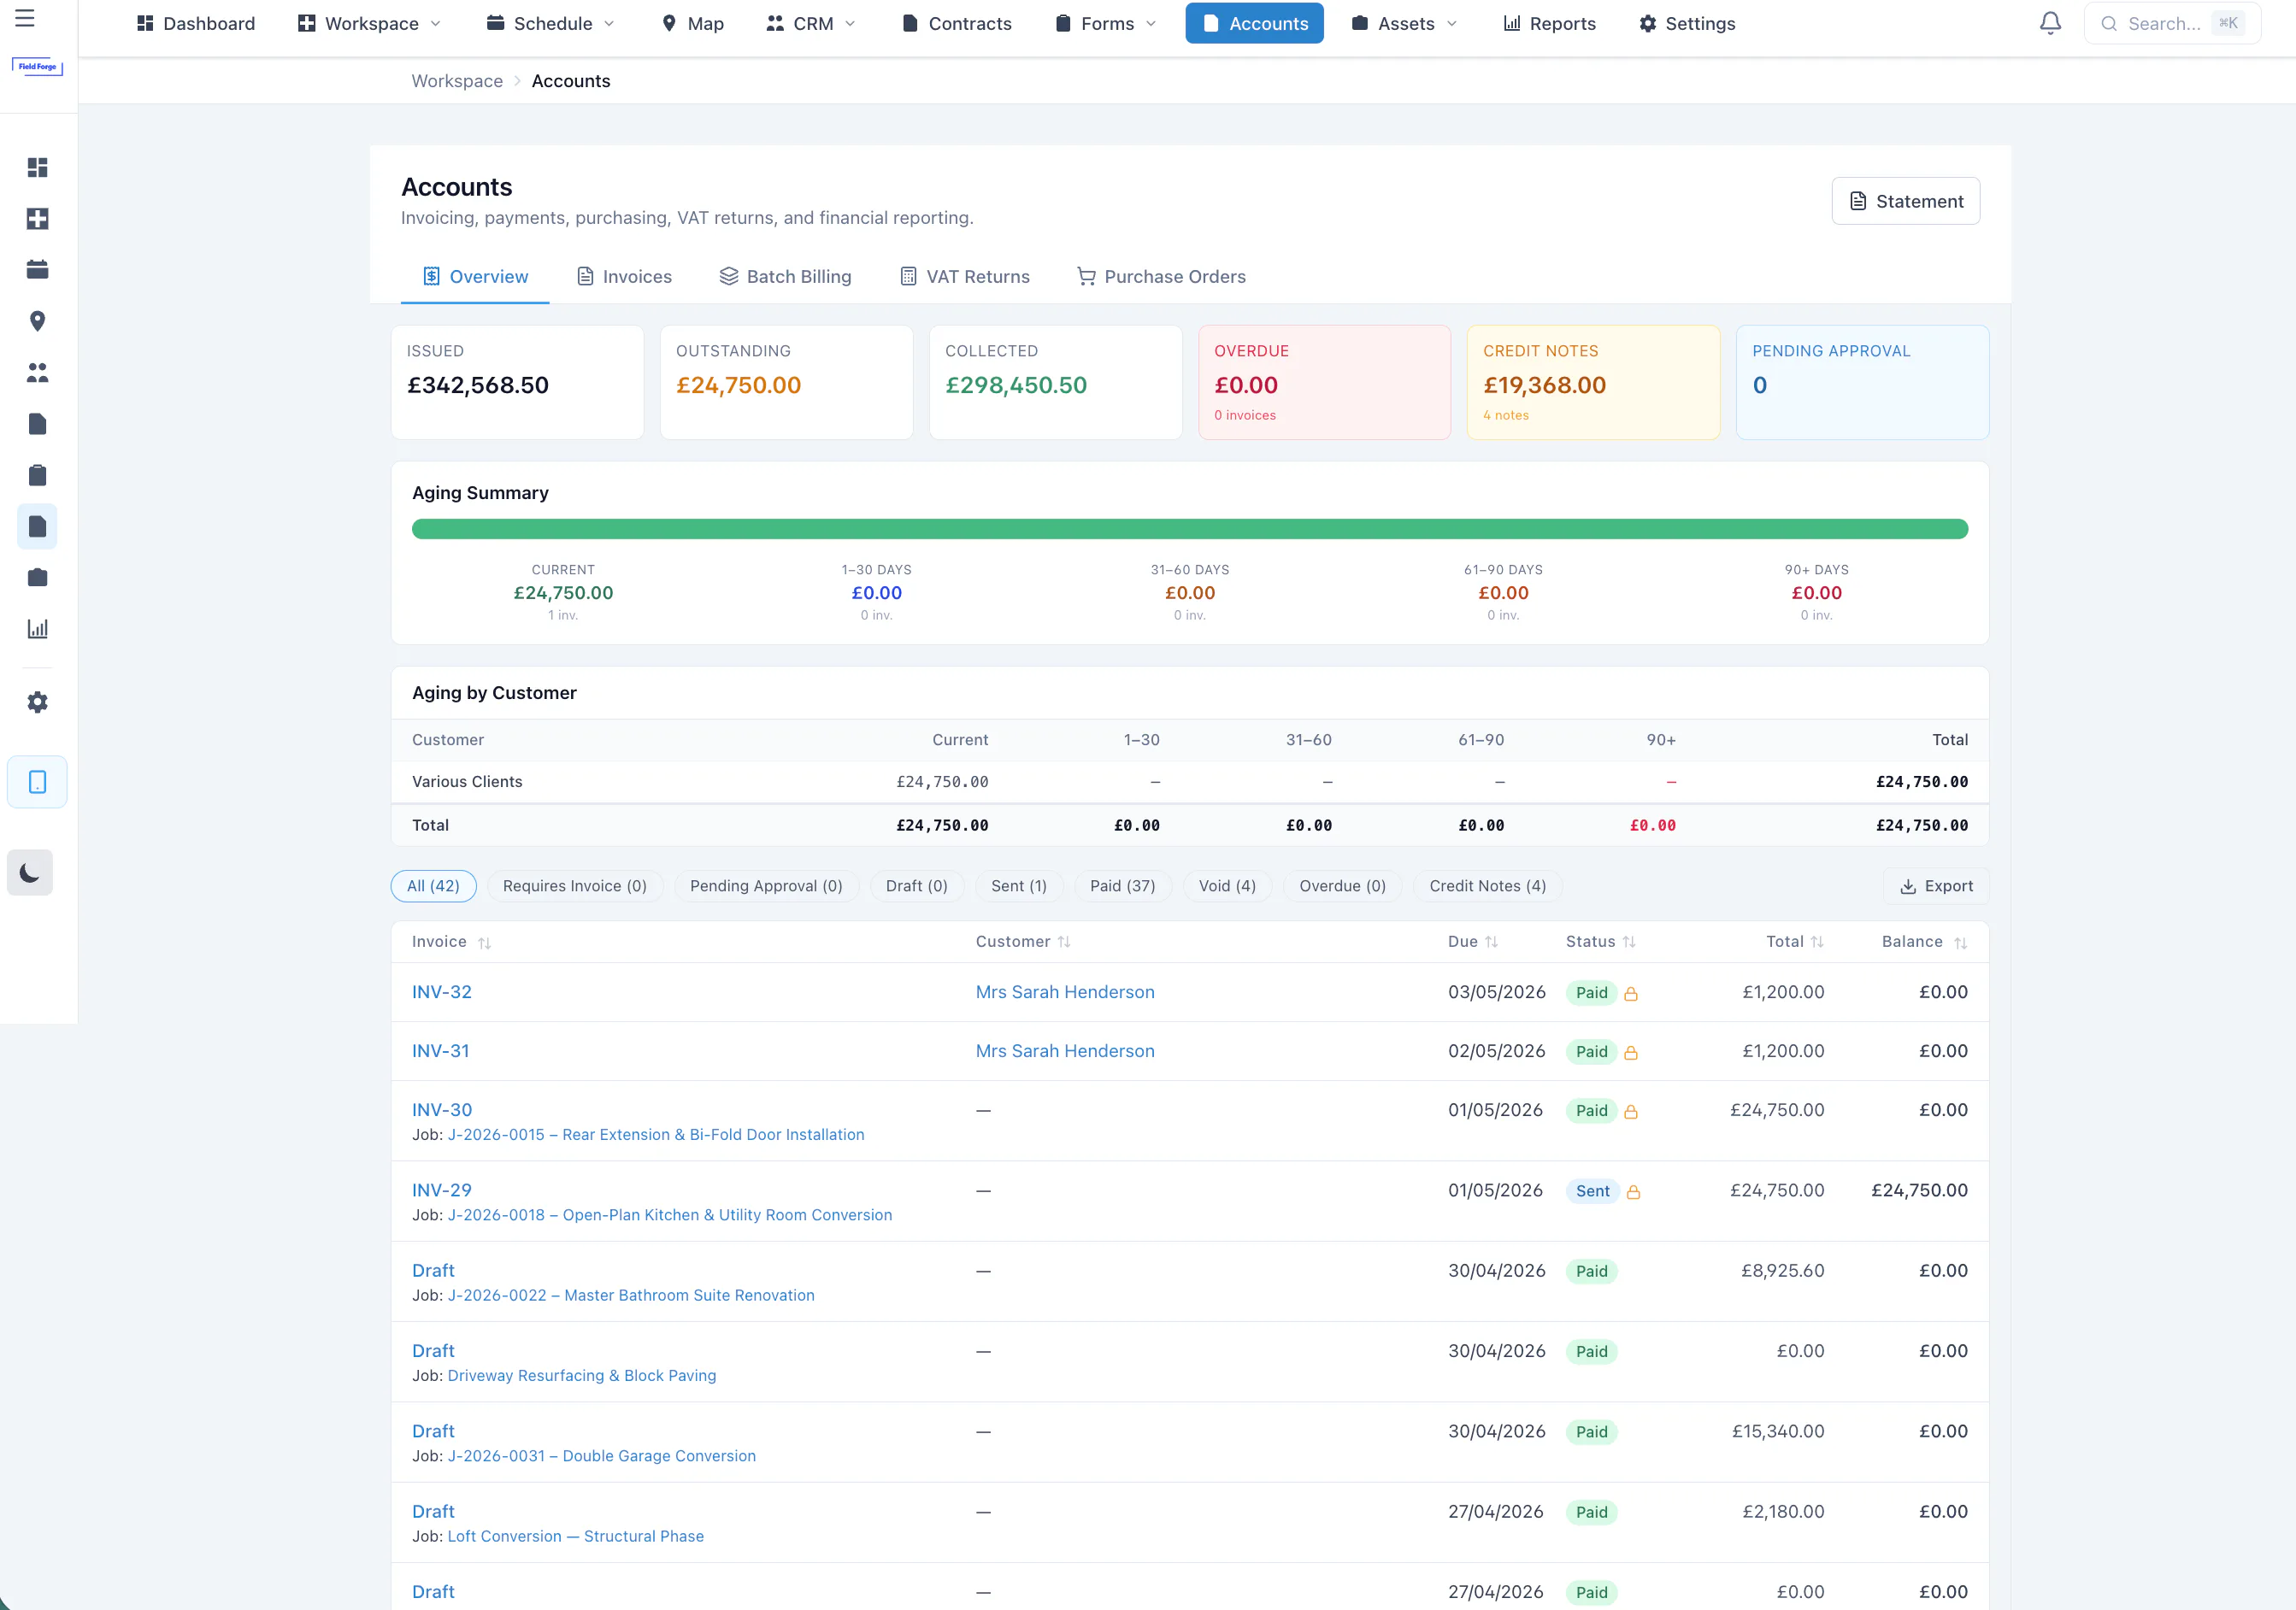Screen dimensions: 2296x1610
Task: Select Sent (1) filter chip
Action: coord(1019,886)
